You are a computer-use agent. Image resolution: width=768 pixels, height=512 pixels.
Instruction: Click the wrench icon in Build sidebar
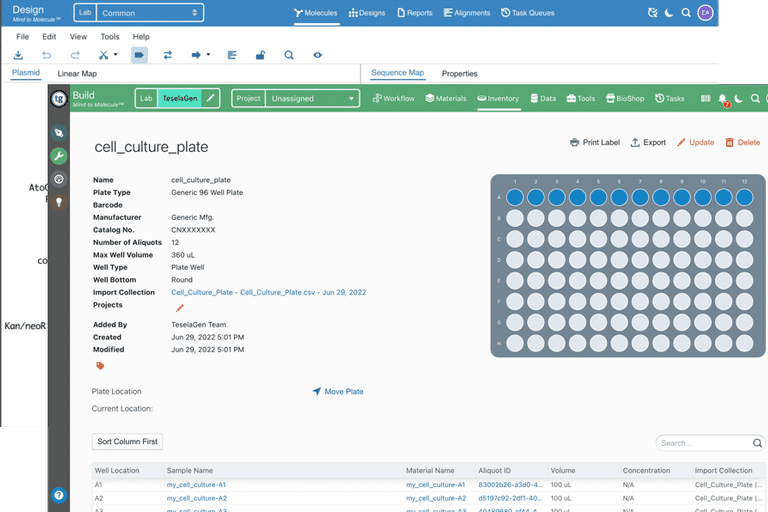click(59, 156)
